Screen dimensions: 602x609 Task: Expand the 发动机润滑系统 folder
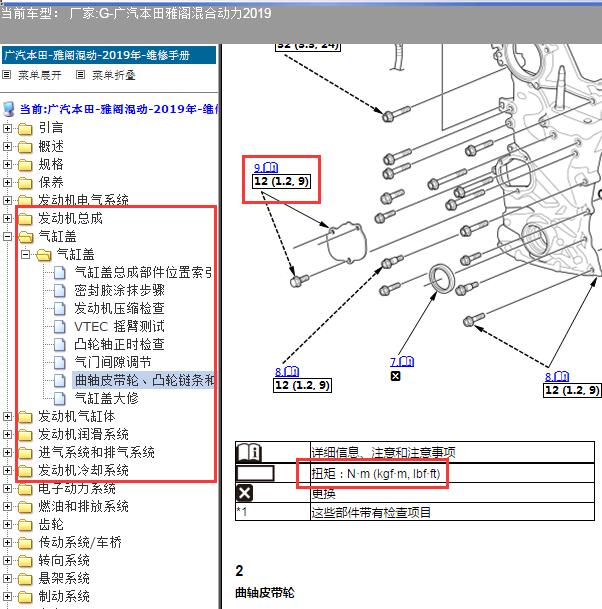7,434
